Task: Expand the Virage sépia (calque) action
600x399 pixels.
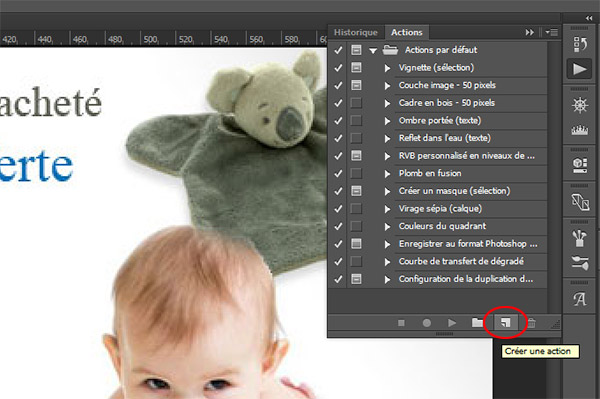Action: [x=387, y=209]
